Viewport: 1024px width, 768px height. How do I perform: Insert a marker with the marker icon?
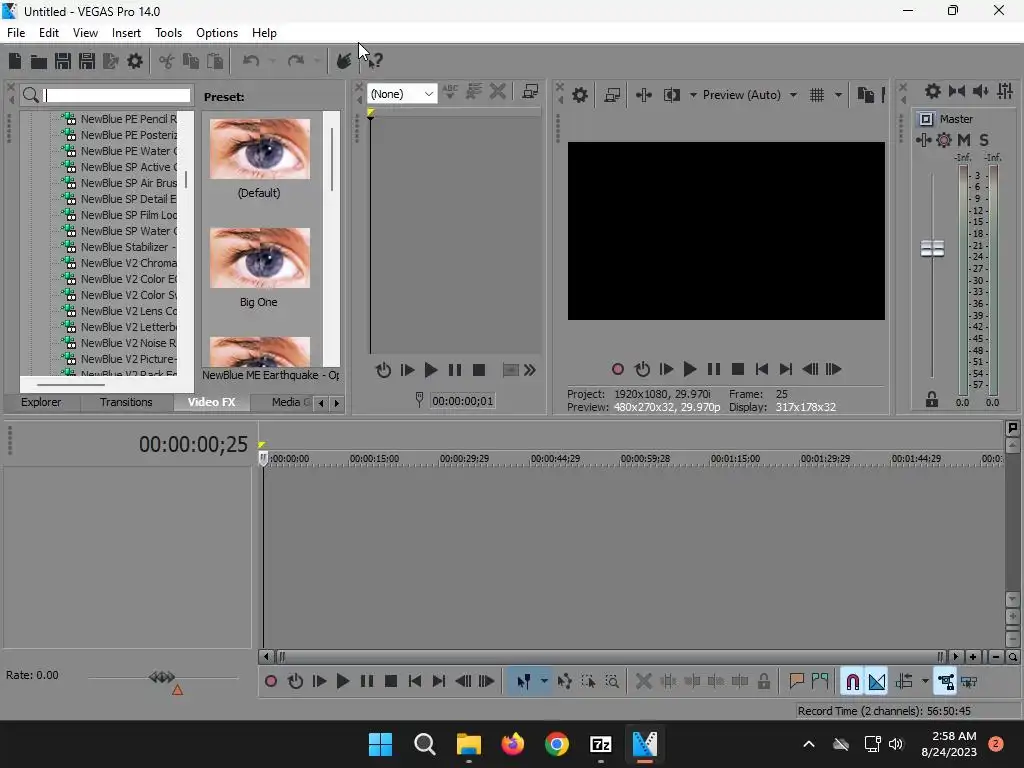[796, 682]
